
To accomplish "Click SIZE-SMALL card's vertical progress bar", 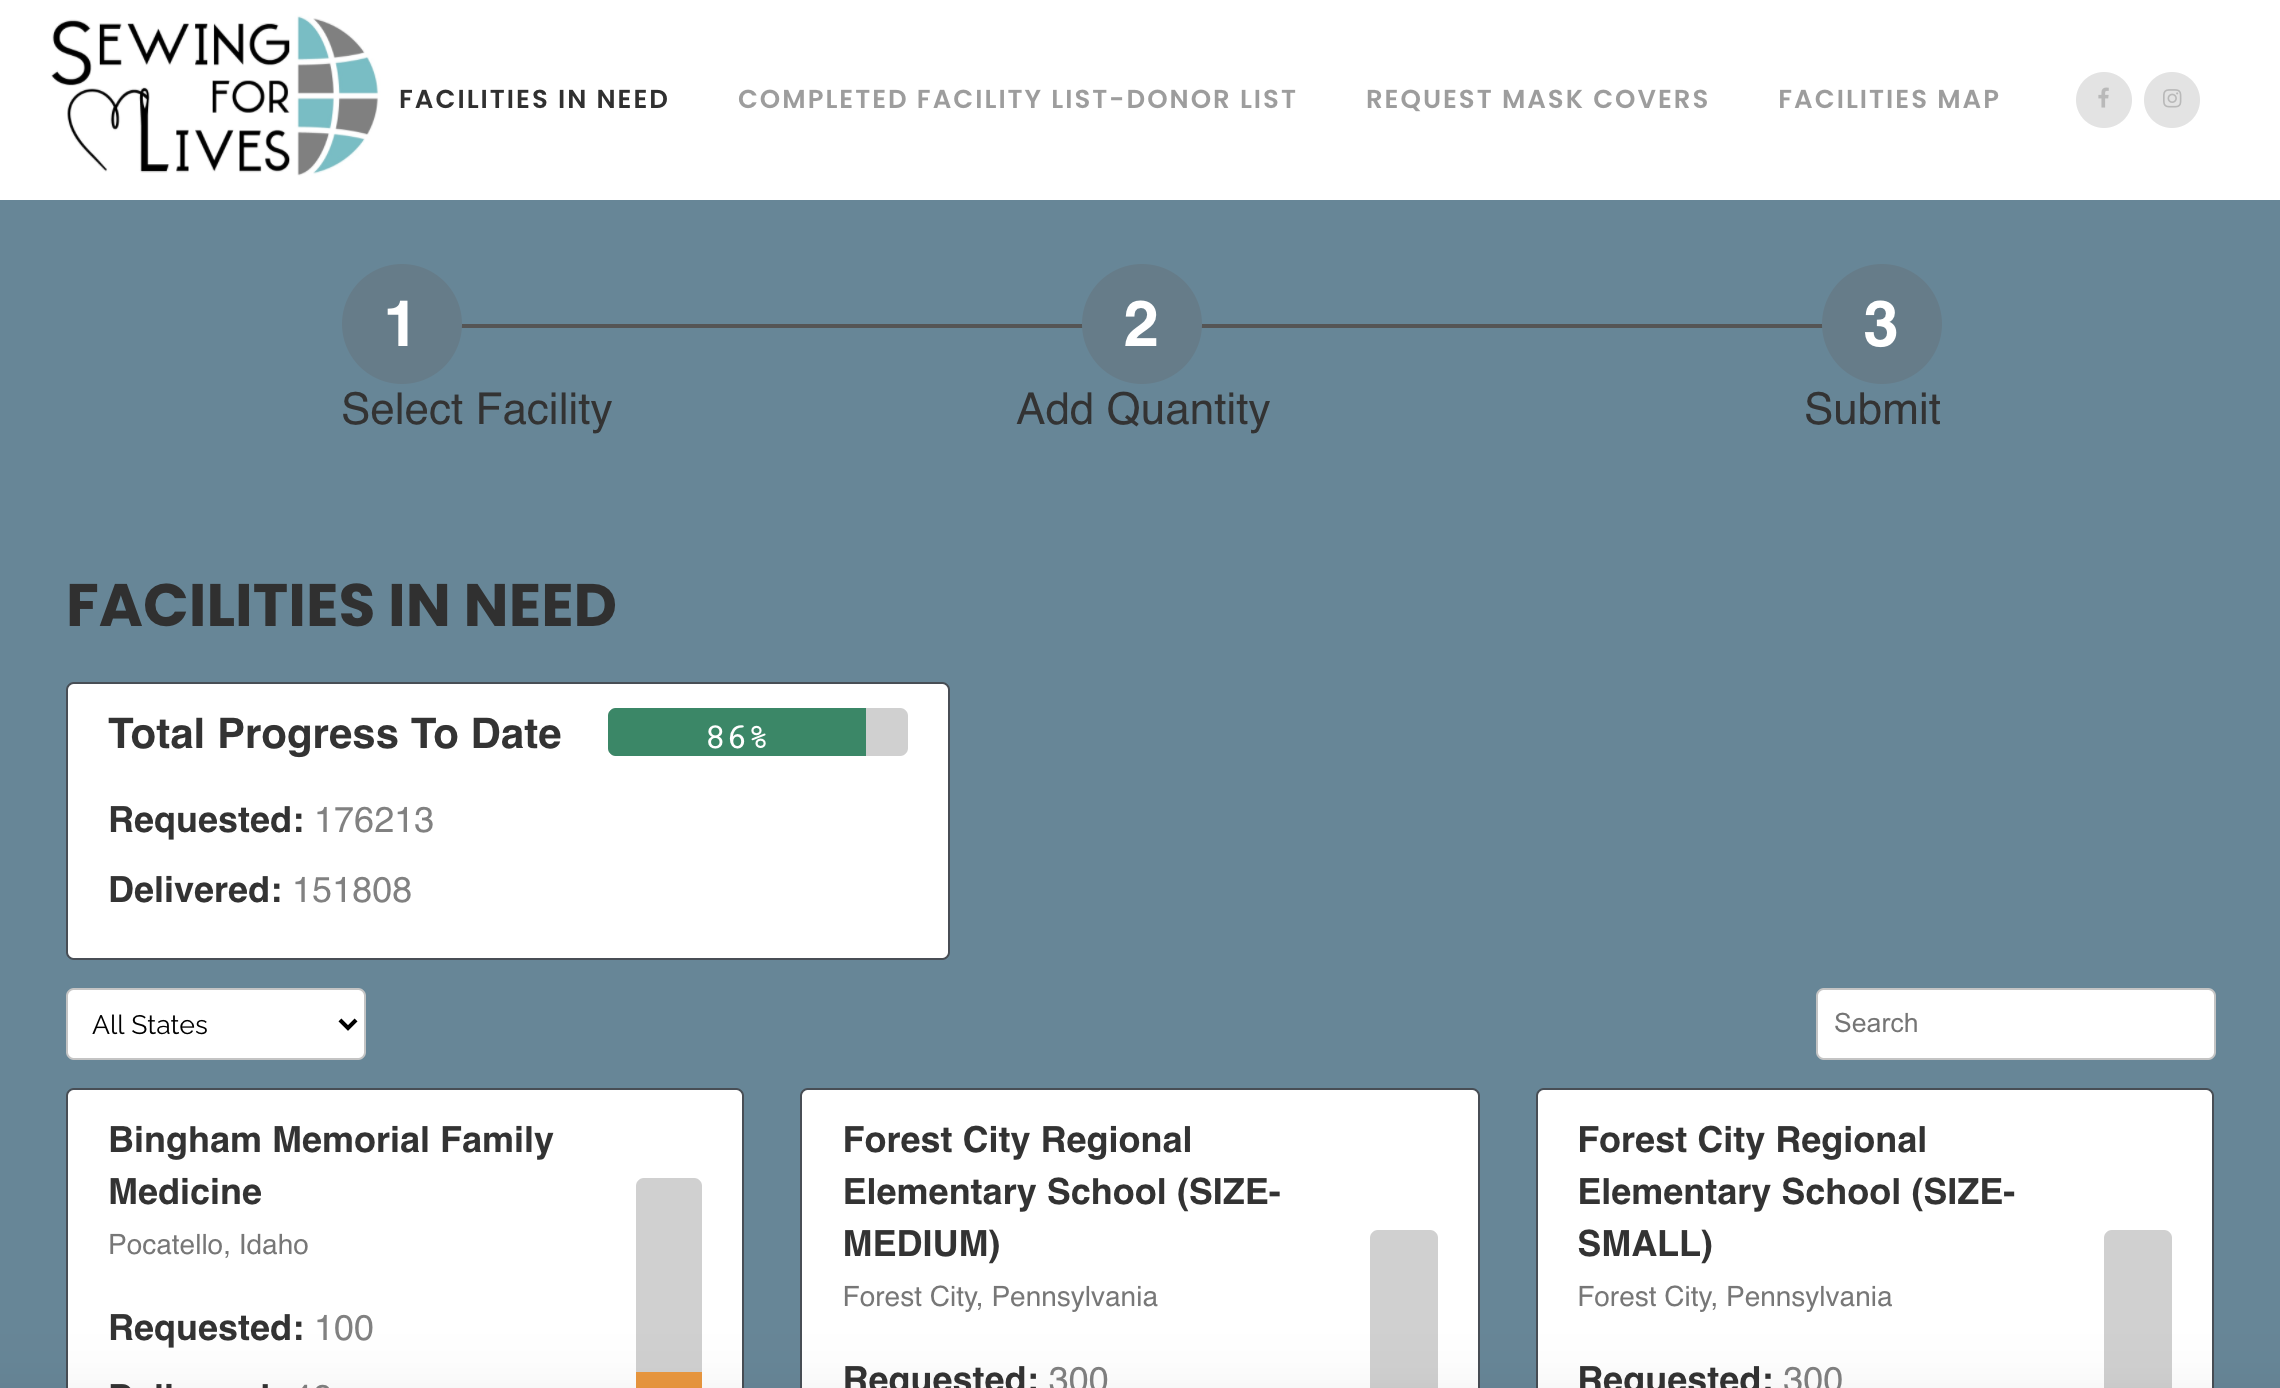I will click(2138, 1309).
